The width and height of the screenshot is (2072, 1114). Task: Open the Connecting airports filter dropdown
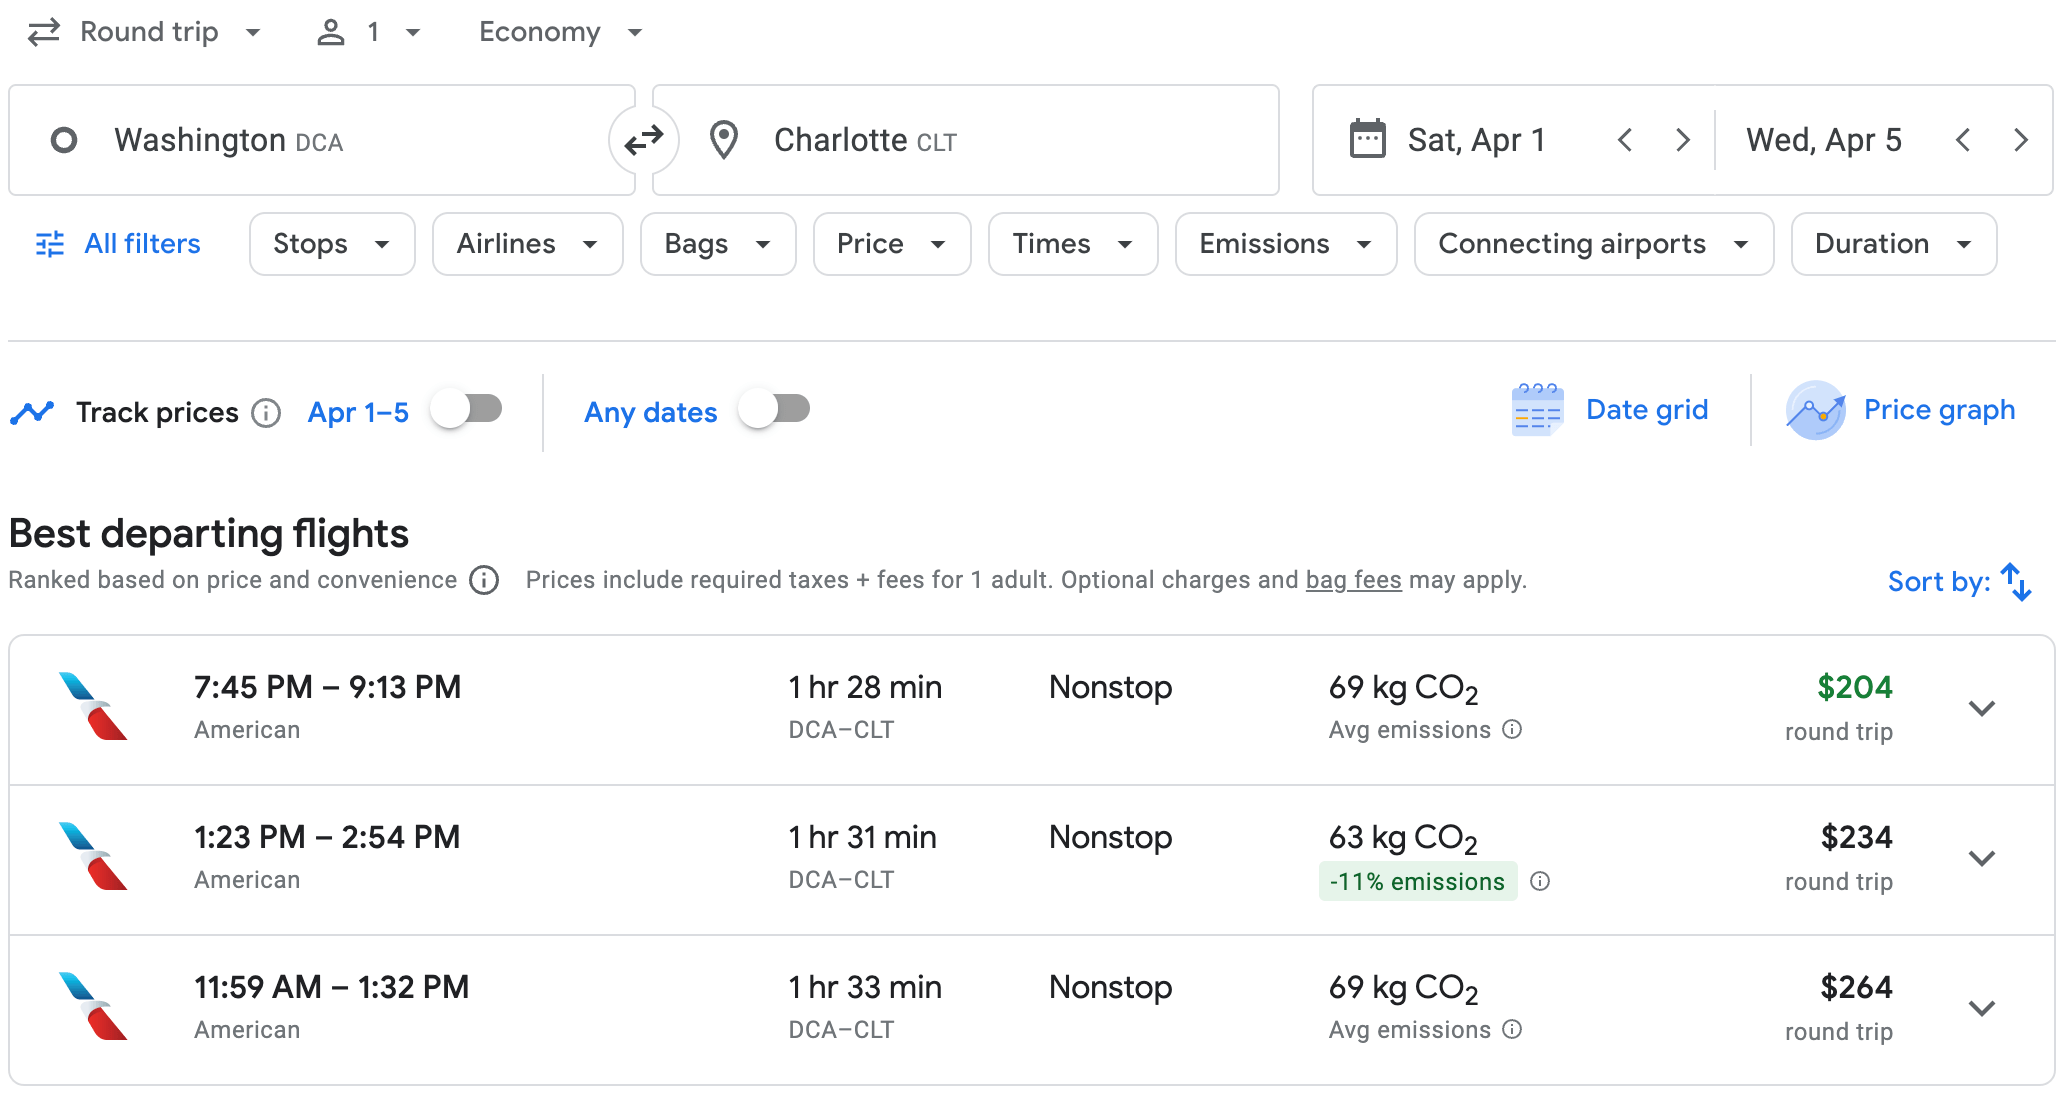(1594, 244)
